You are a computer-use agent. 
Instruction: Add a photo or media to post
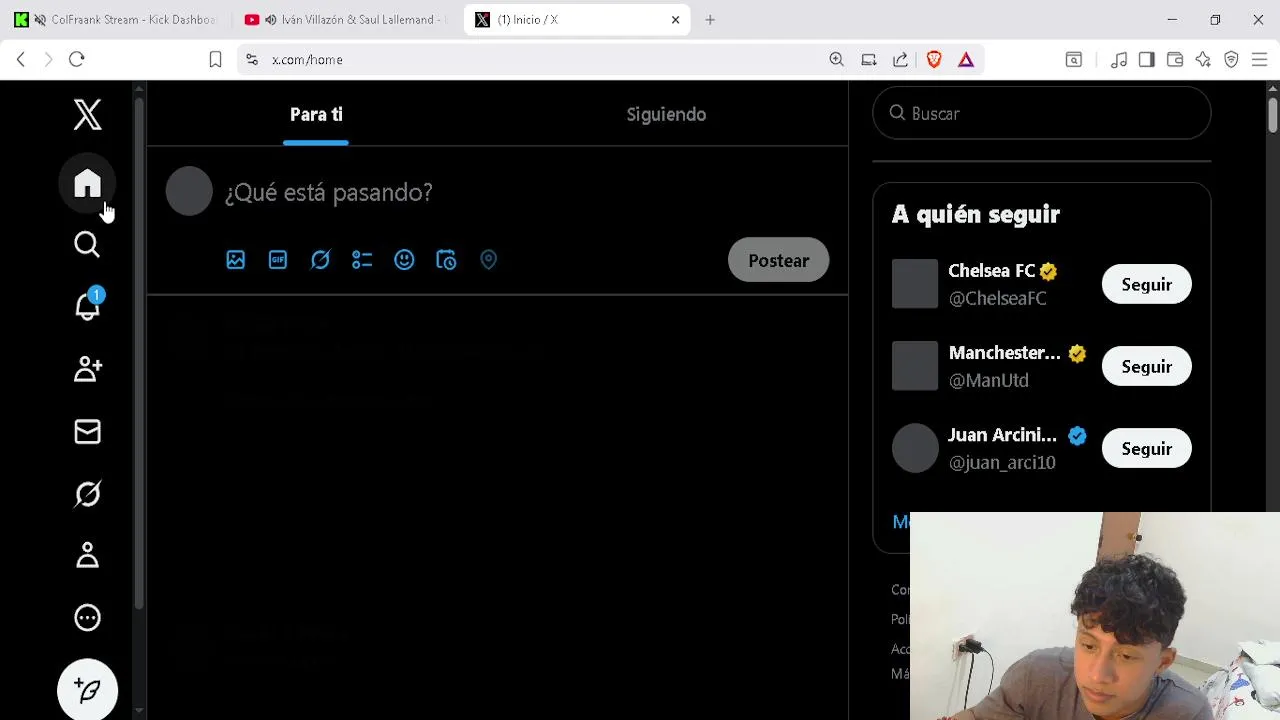point(235,260)
